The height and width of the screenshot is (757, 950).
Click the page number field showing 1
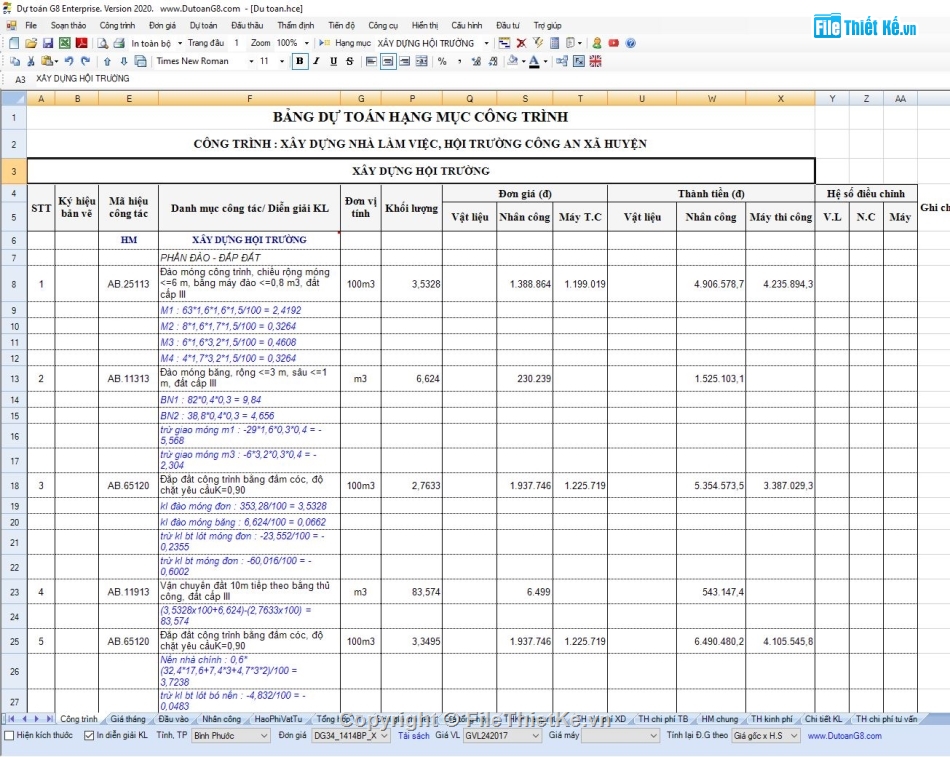coord(236,43)
